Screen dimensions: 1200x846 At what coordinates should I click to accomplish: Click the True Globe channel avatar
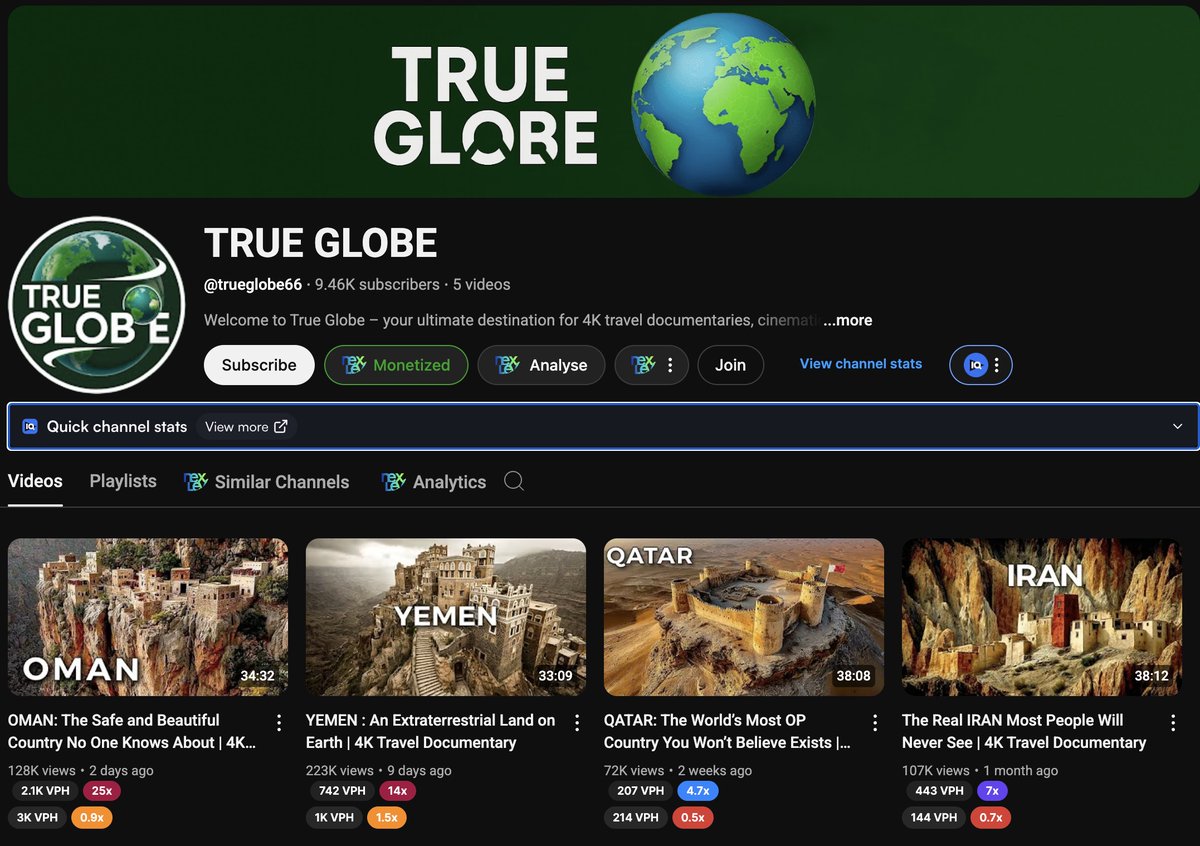pyautogui.click(x=97, y=305)
